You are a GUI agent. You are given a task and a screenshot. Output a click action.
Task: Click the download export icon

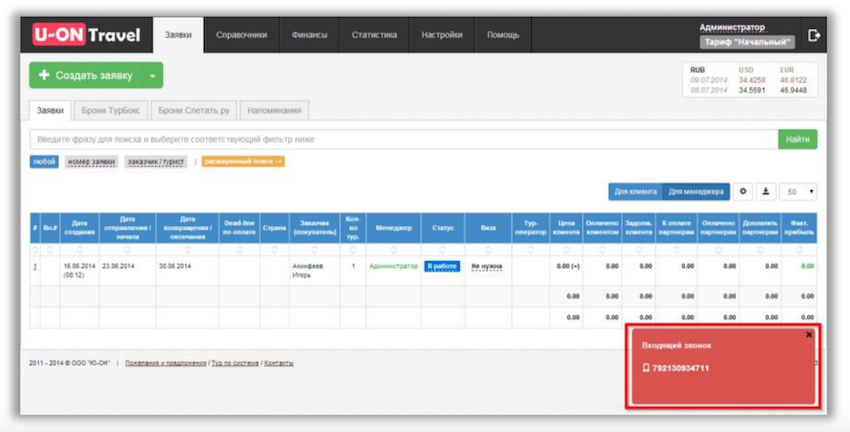coord(766,191)
